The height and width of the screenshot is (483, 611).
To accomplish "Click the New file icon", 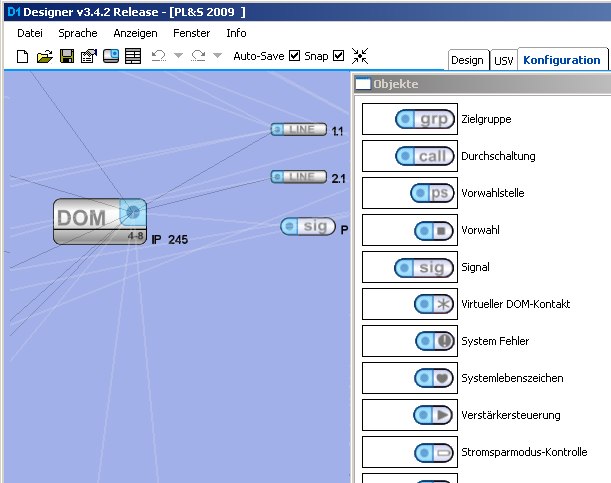I will pos(23,56).
